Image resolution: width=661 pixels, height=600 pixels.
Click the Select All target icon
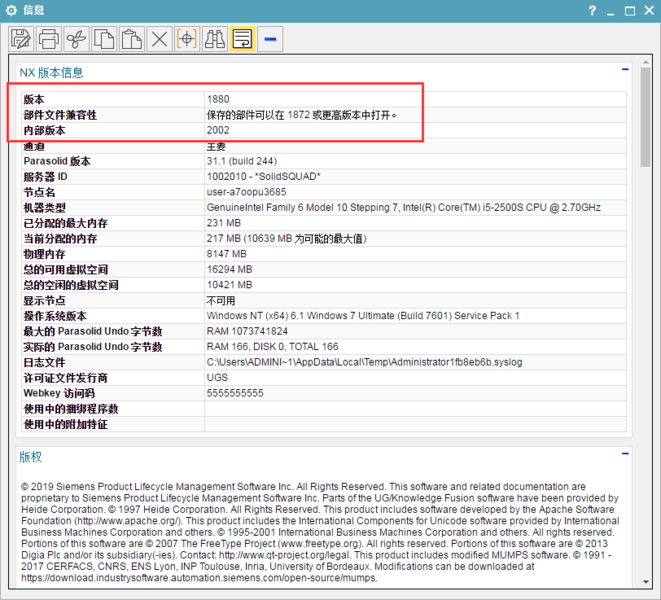186,39
